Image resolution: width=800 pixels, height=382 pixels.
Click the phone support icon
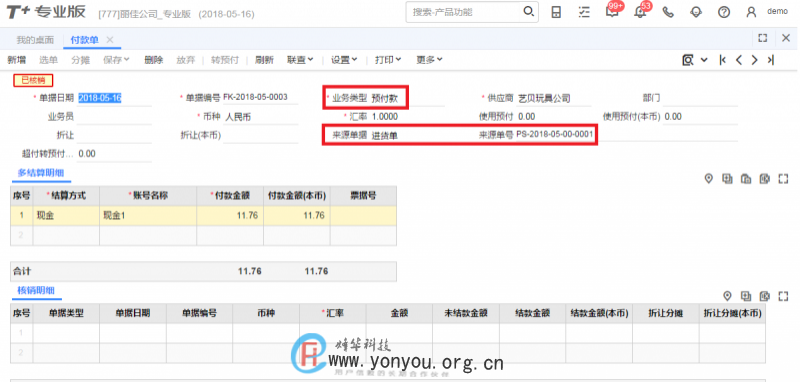668,12
